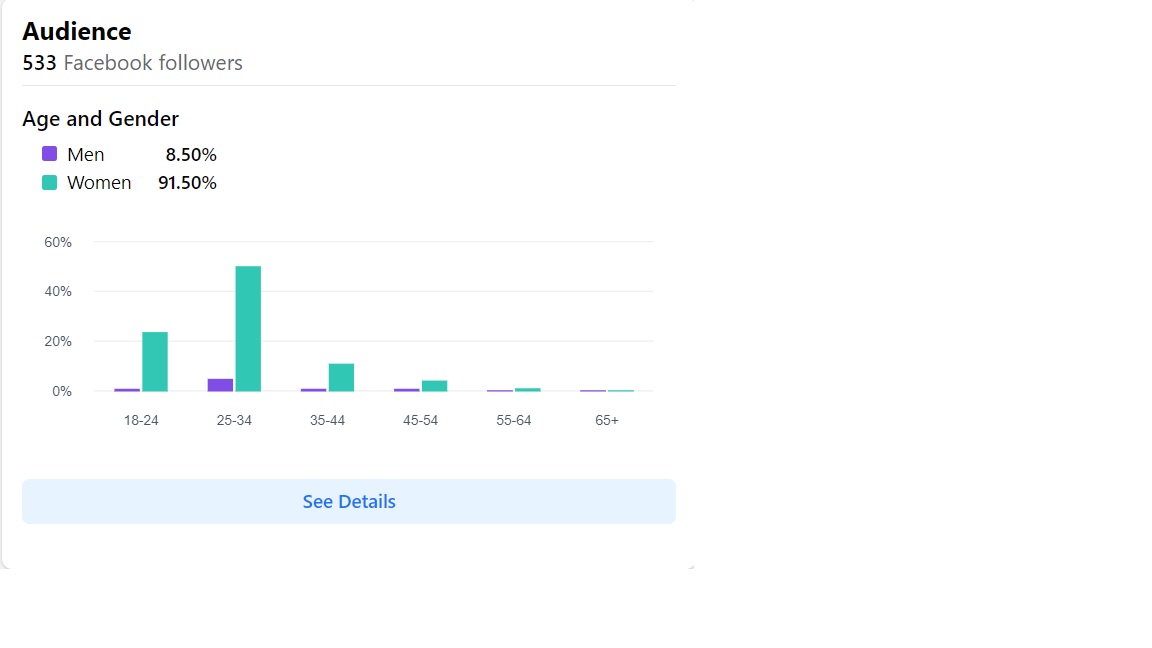Select the Women 25-34 tallest bar
Image resolution: width=1152 pixels, height=648 pixels.
click(248, 328)
